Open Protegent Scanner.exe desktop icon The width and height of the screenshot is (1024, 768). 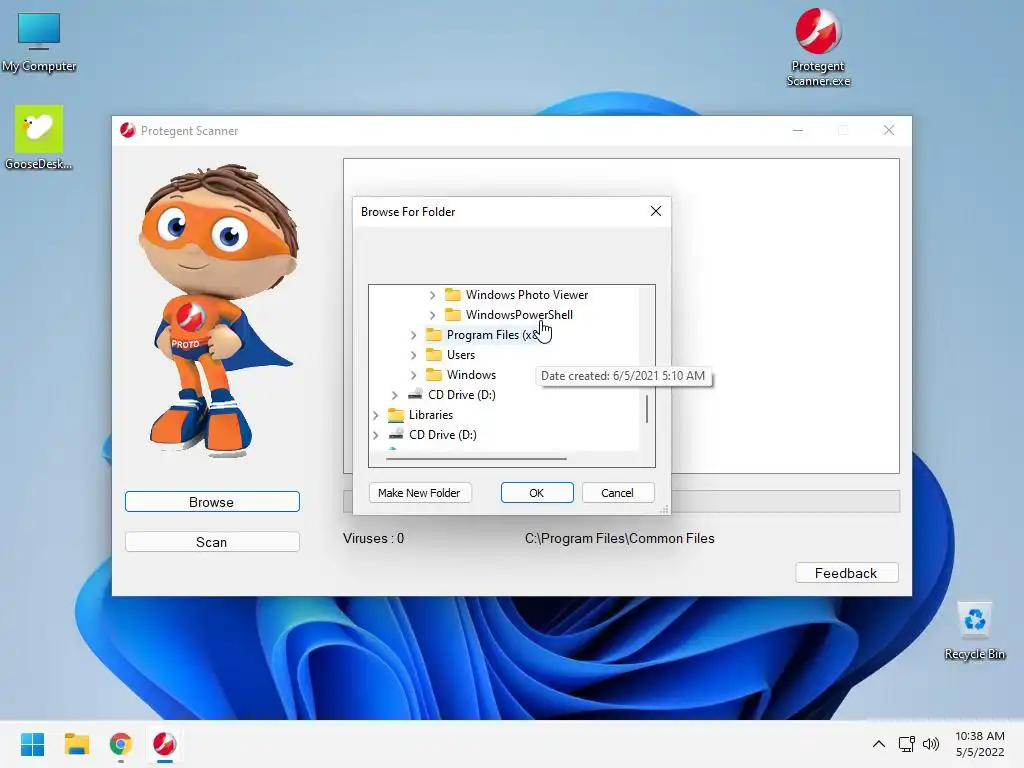[x=818, y=47]
